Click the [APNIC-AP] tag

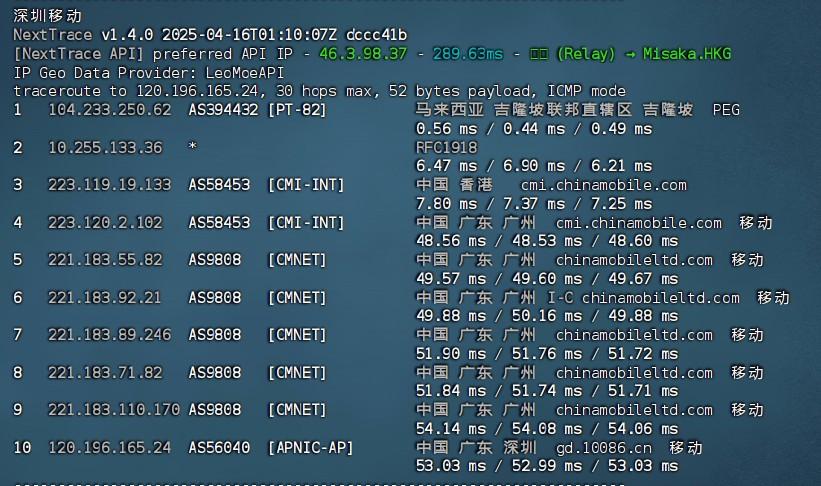pyautogui.click(x=310, y=448)
